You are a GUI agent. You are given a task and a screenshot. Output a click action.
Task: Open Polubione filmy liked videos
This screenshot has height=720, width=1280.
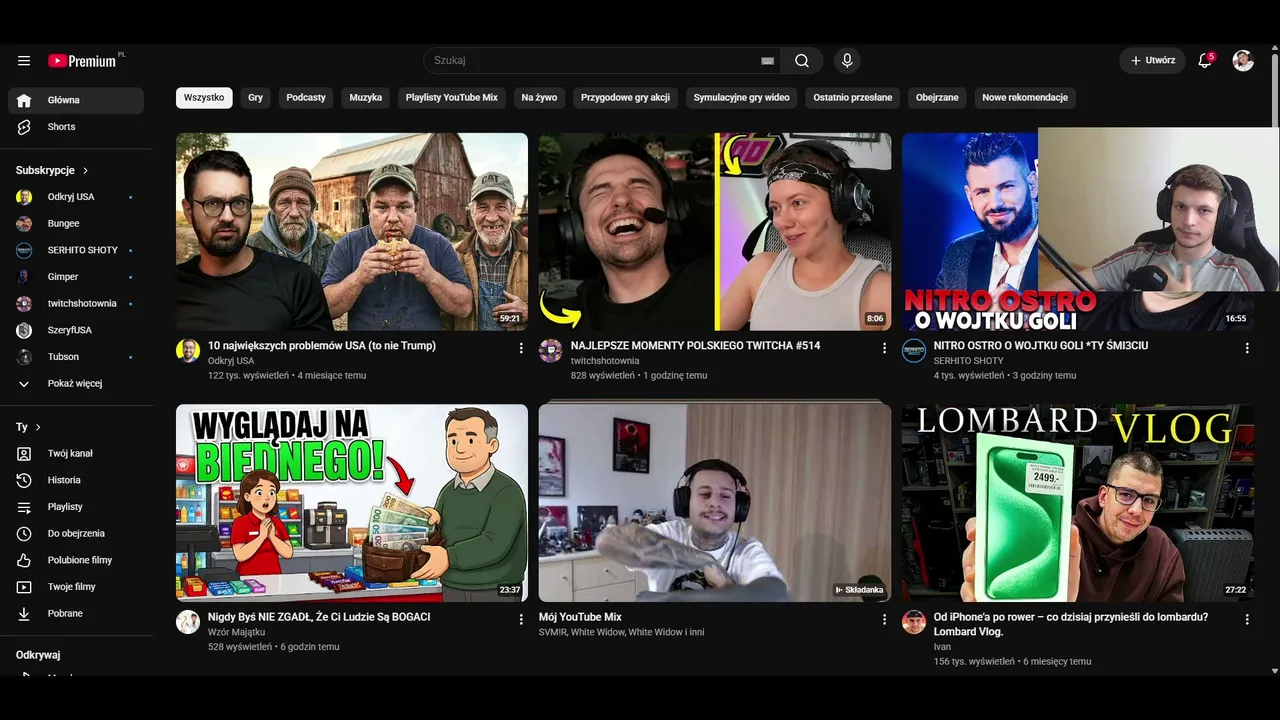76,561
